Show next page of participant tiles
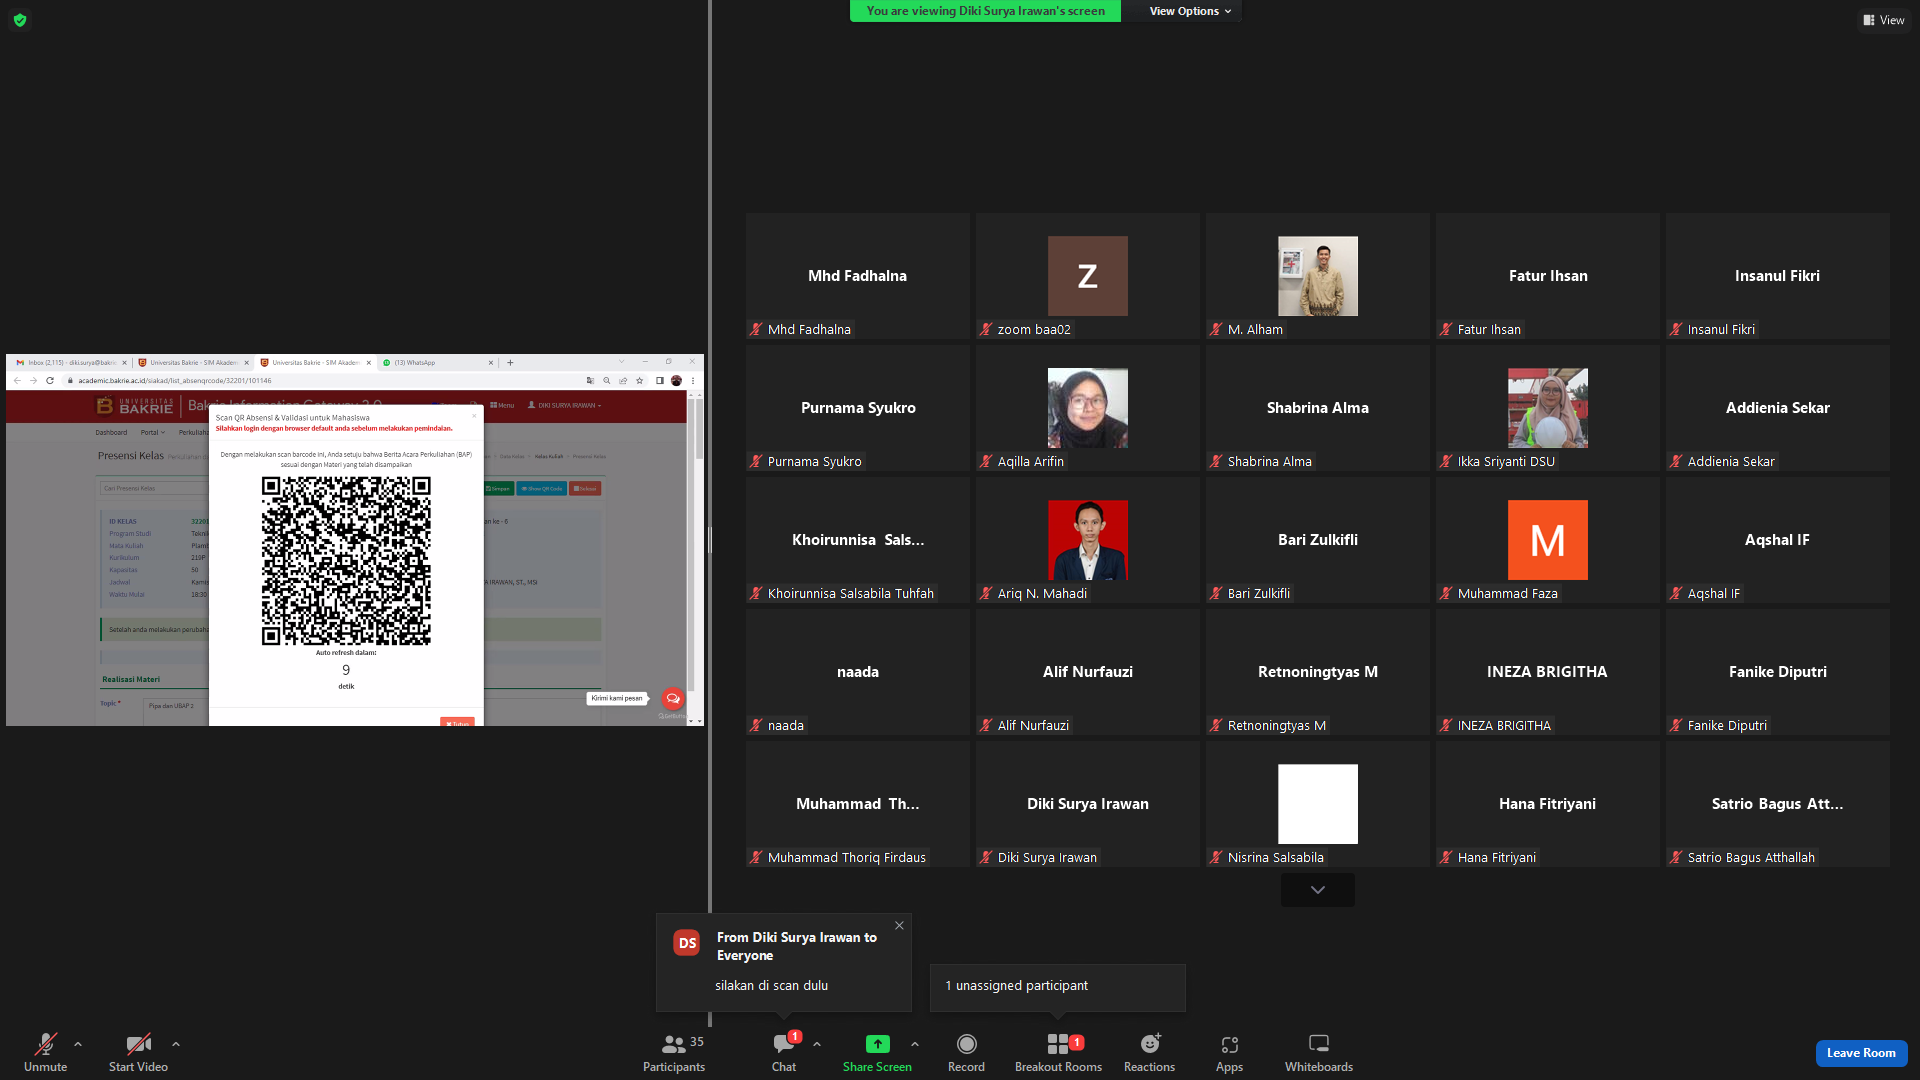Screen dimensions: 1920x1080 [1318, 890]
